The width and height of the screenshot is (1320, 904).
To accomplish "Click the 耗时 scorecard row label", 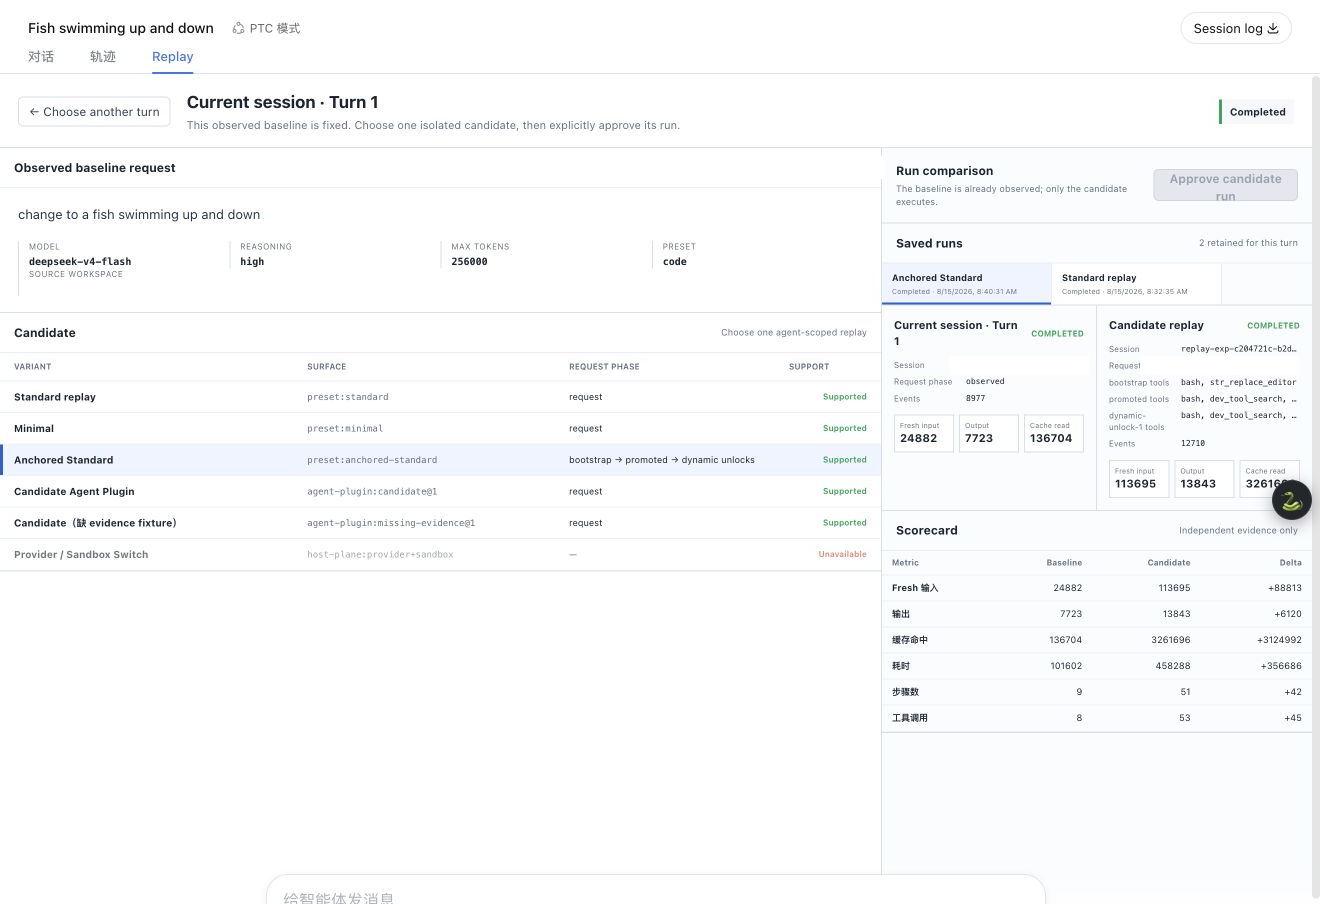I will pos(901,666).
